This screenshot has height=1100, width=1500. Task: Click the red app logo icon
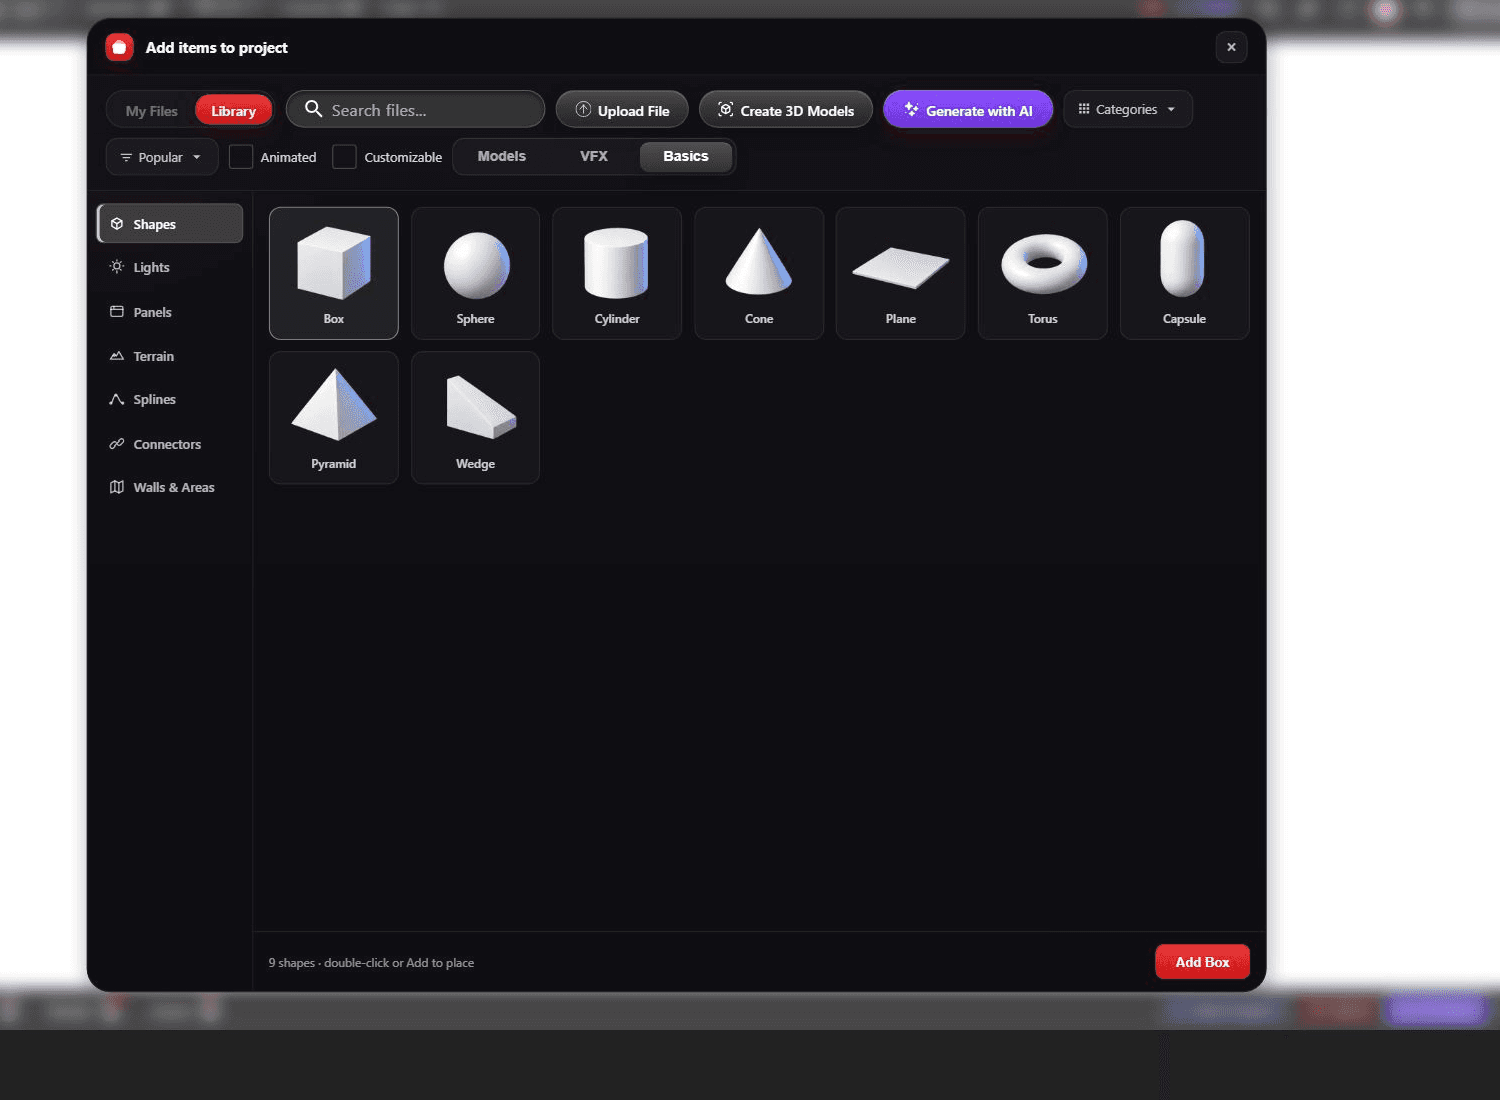[x=120, y=47]
